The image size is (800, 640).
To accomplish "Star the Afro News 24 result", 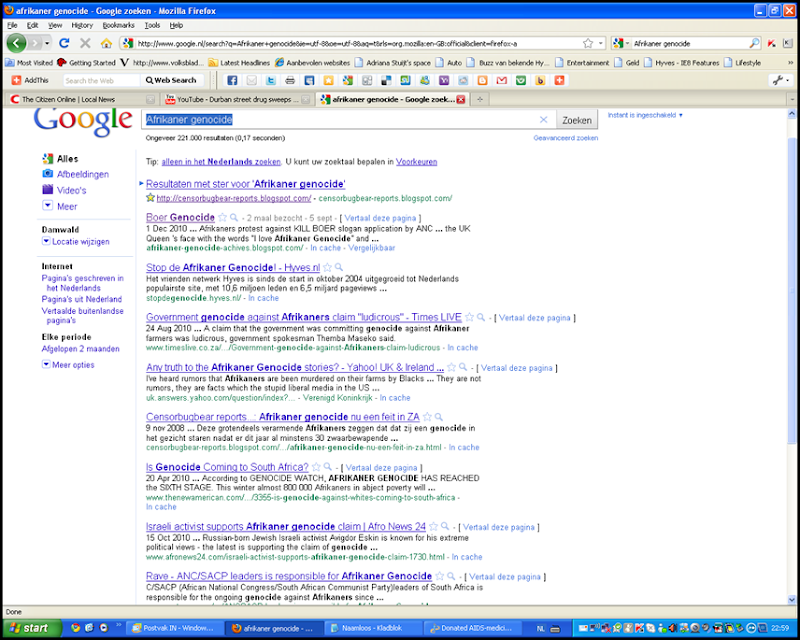I will pyautogui.click(x=434, y=526).
